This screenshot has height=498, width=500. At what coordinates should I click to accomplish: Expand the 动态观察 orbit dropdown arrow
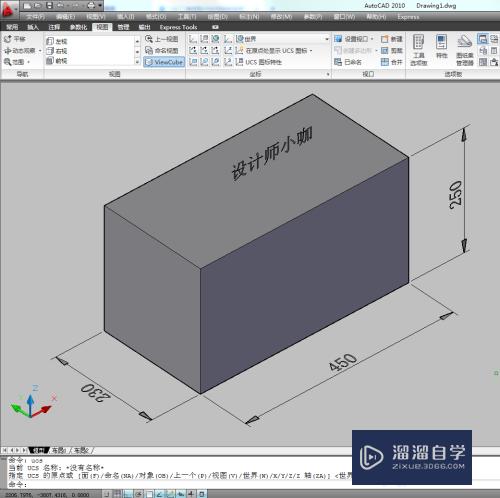point(40,51)
